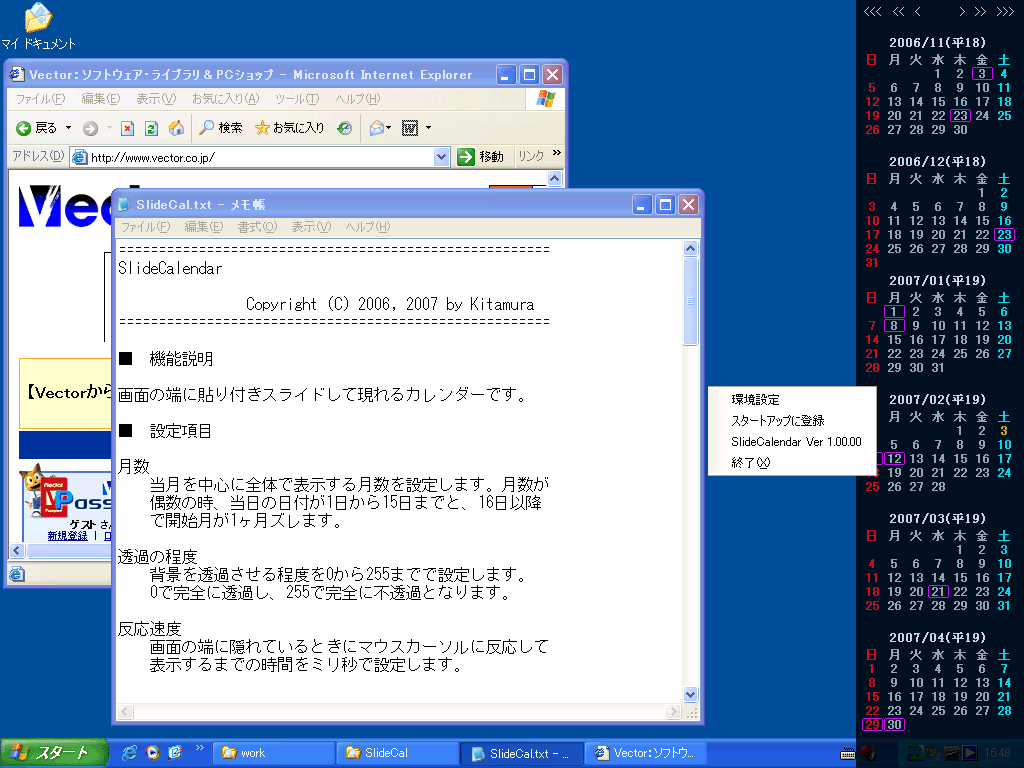Image resolution: width=1024 pixels, height=768 pixels.
Task: Open the お気に入り(A) menu in Internet Explorer
Action: (225, 99)
